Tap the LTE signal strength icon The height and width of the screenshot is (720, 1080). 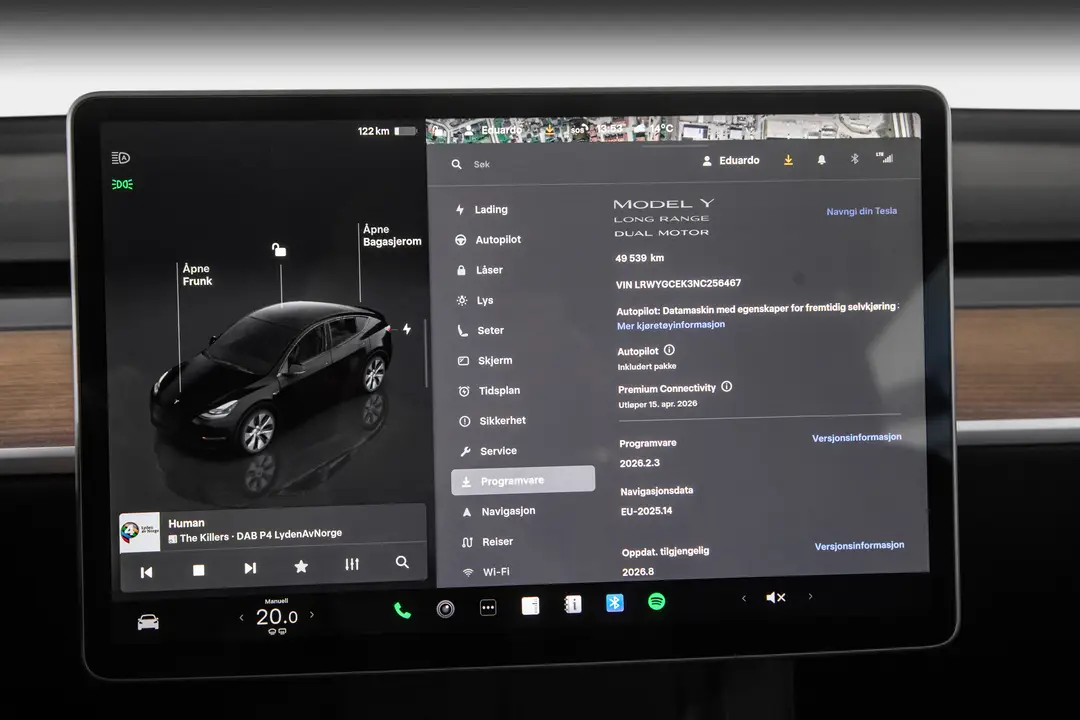(884, 158)
